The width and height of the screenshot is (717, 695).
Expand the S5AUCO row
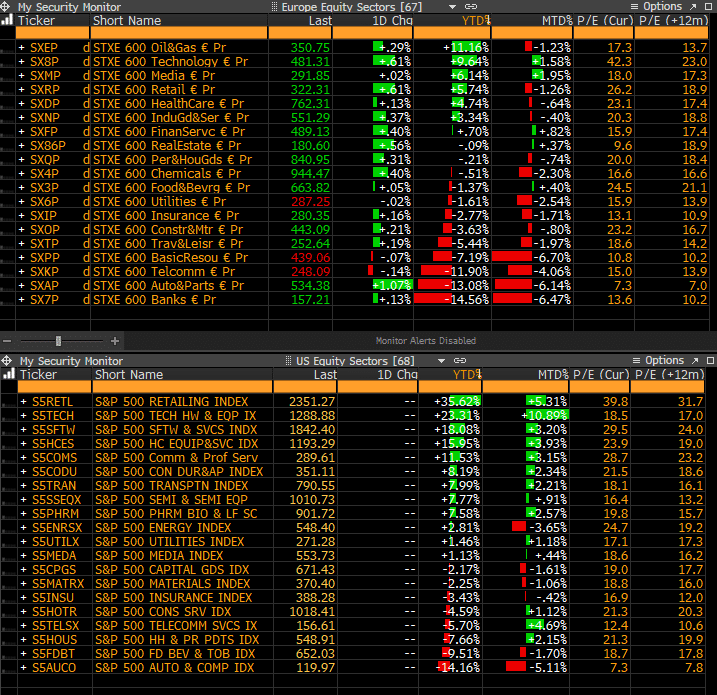(23, 668)
